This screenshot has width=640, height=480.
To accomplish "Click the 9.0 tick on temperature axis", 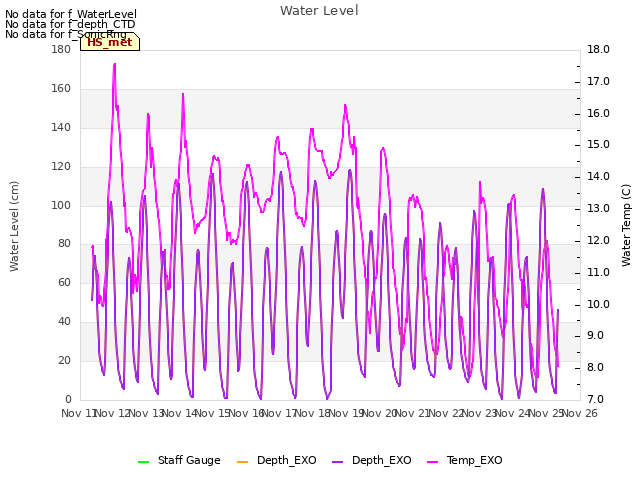I will tap(598, 336).
